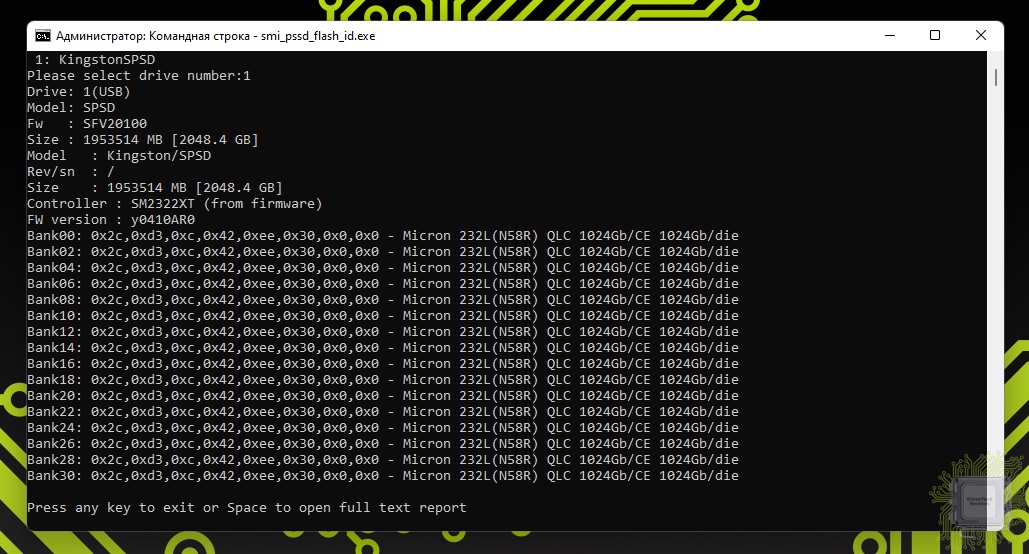The height and width of the screenshot is (554, 1029).
Task: Click the 'Rev/sn : /' line
Action: [70, 172]
